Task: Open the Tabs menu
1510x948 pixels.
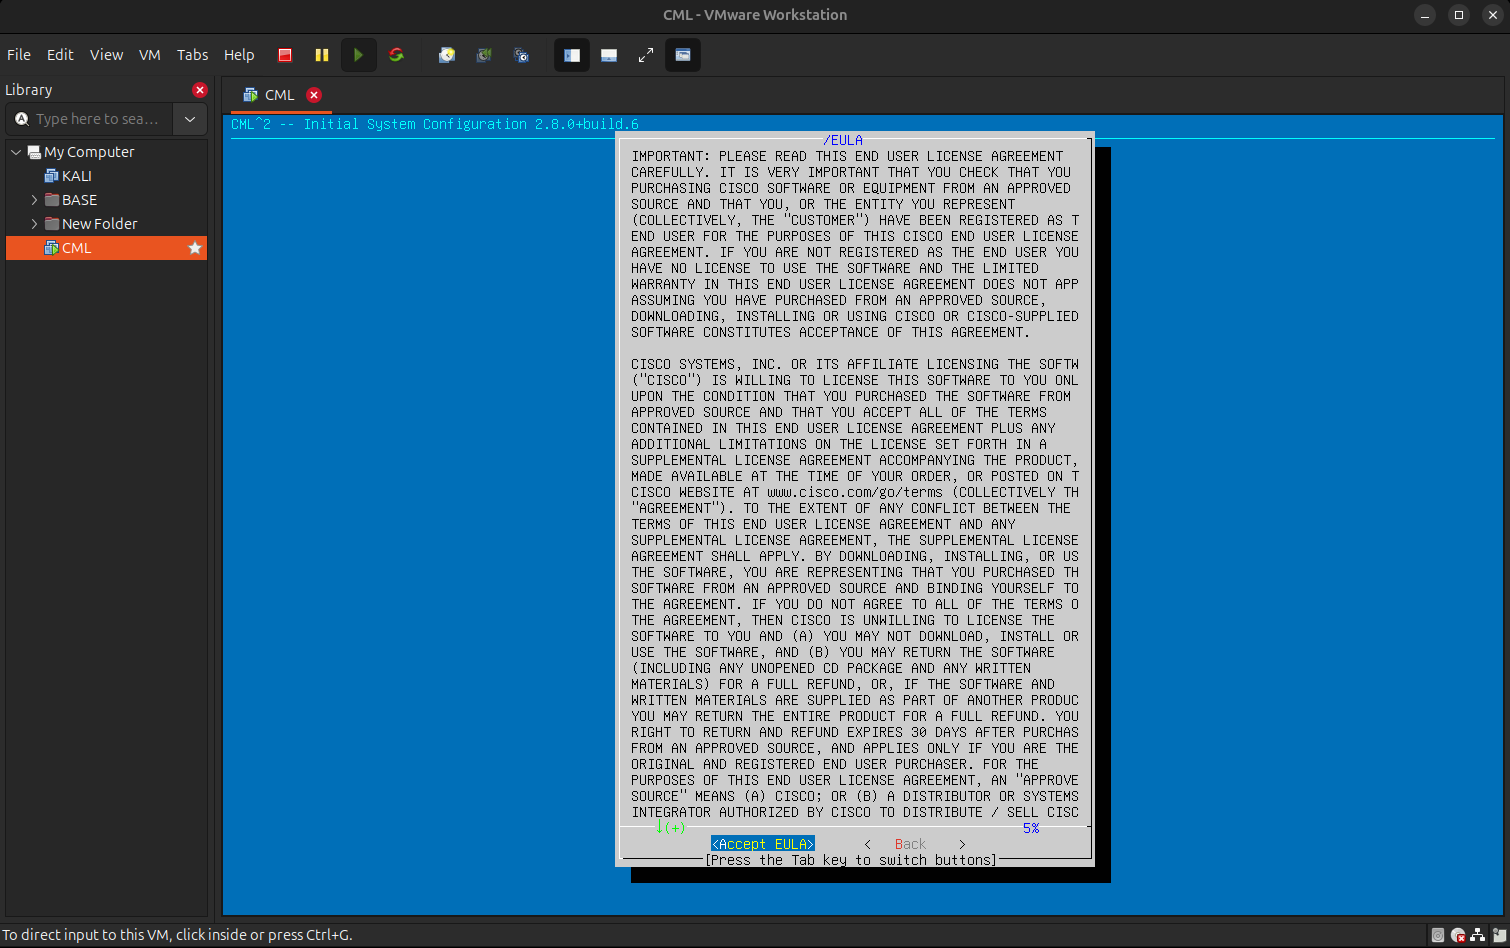Action: tap(192, 55)
